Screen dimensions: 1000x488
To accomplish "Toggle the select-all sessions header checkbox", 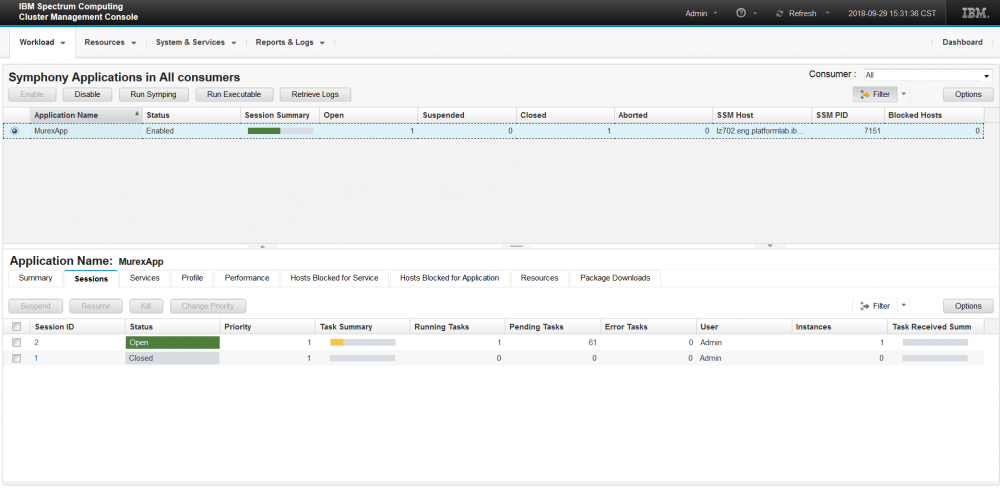I will (16, 327).
